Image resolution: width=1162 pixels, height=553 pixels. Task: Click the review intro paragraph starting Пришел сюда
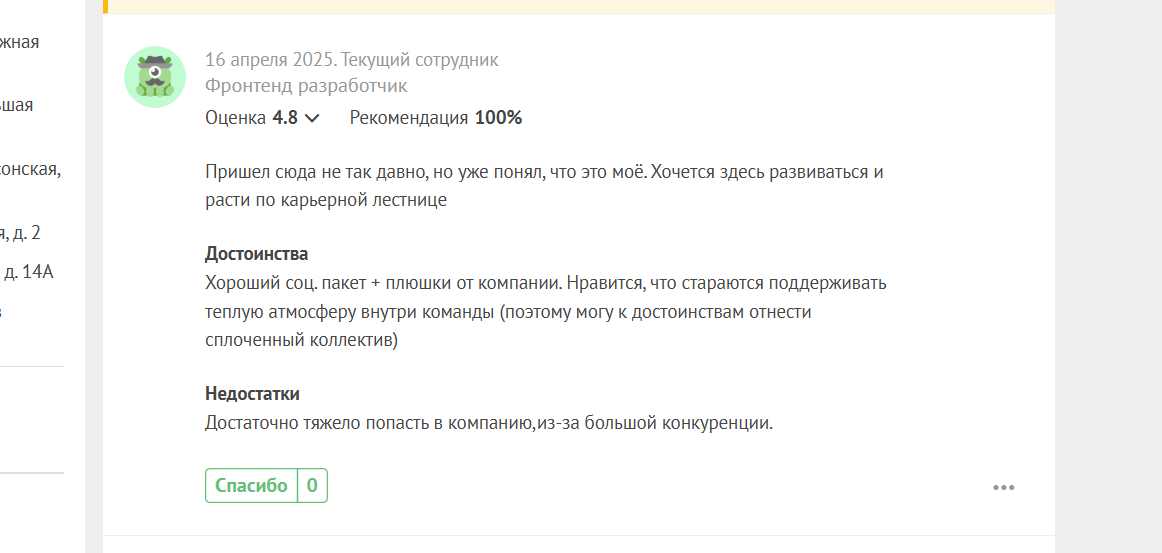click(x=545, y=186)
